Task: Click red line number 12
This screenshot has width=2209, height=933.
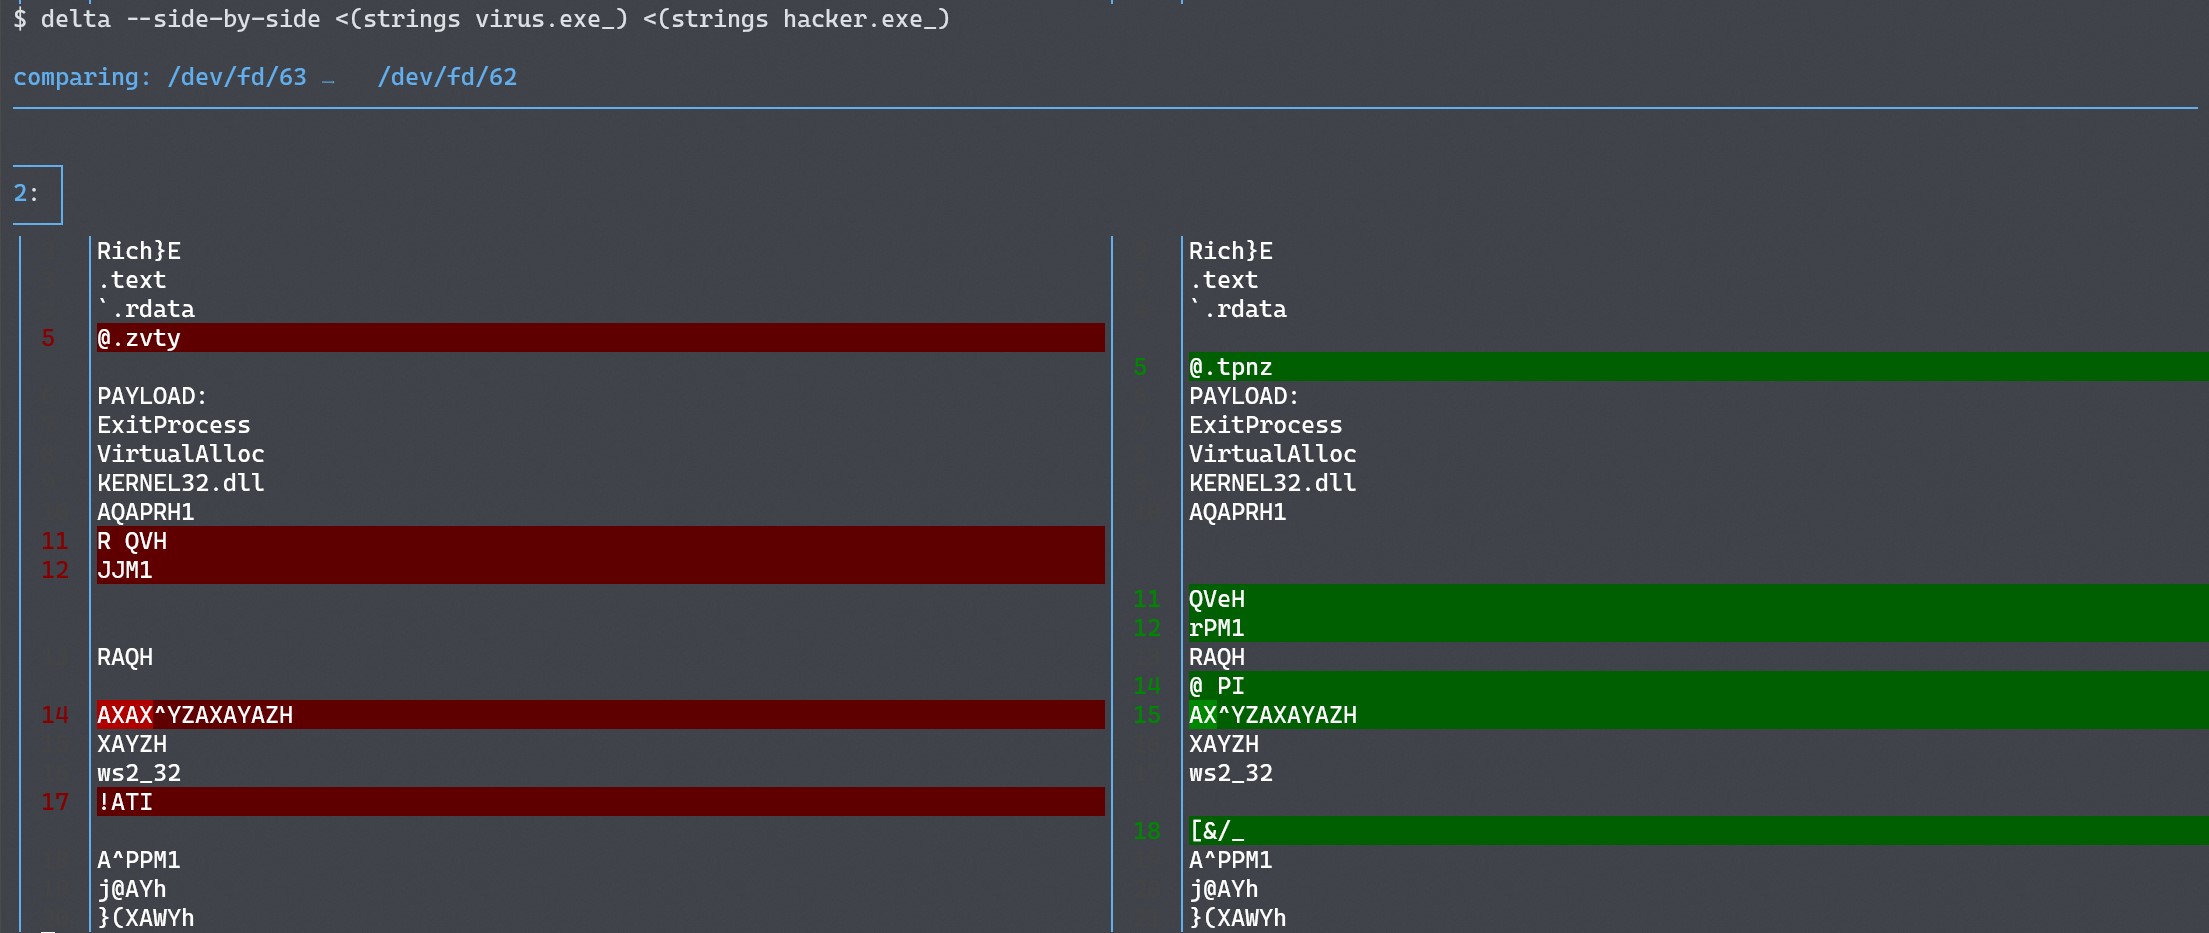Action: click(x=55, y=570)
